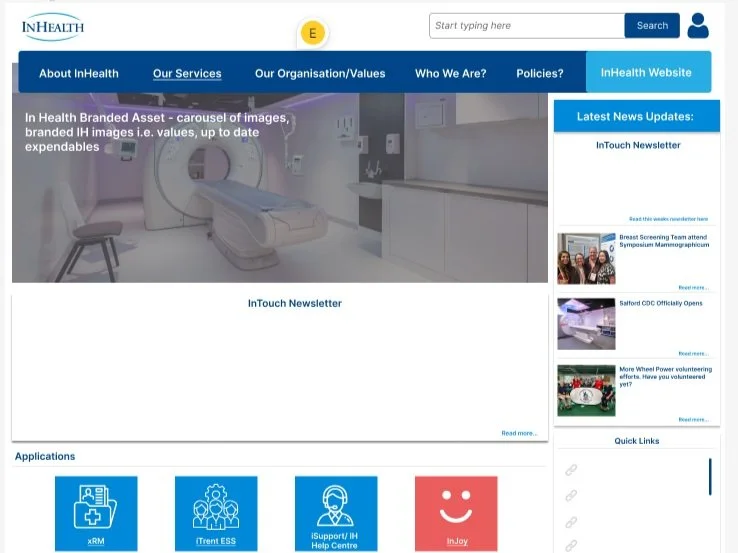The height and width of the screenshot is (553, 738).
Task: Focus the Start typing here search field
Action: (x=527, y=25)
